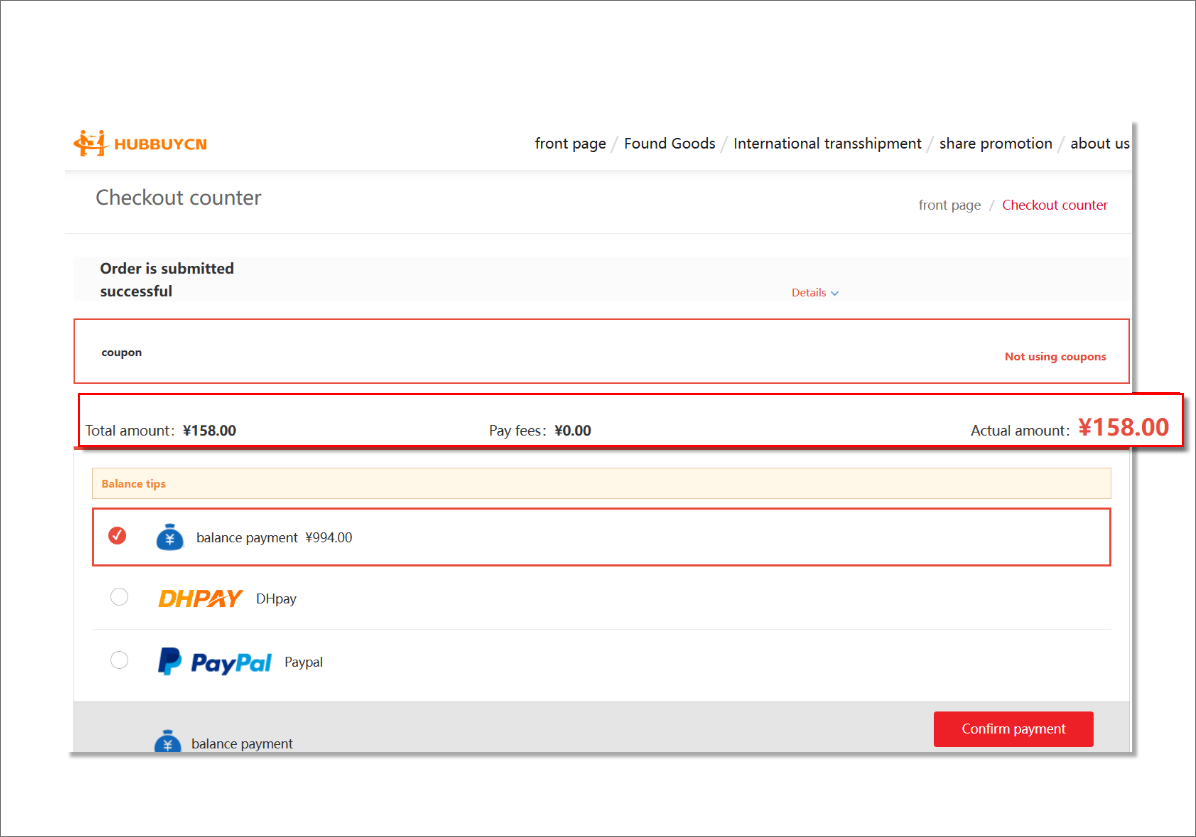Select the balance payment radio button
The image size is (1196, 837).
pos(118,536)
